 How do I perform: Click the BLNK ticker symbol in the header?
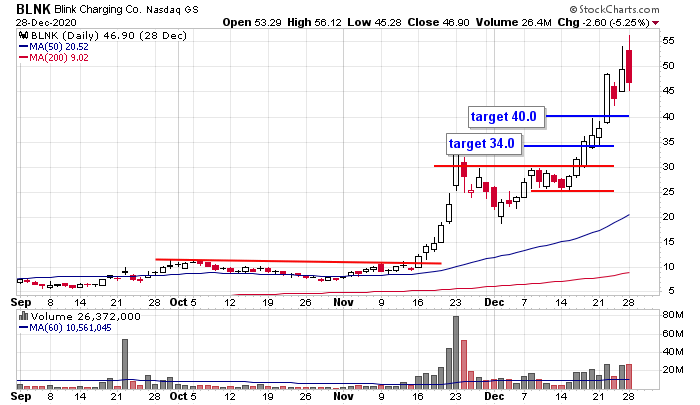(33, 9)
